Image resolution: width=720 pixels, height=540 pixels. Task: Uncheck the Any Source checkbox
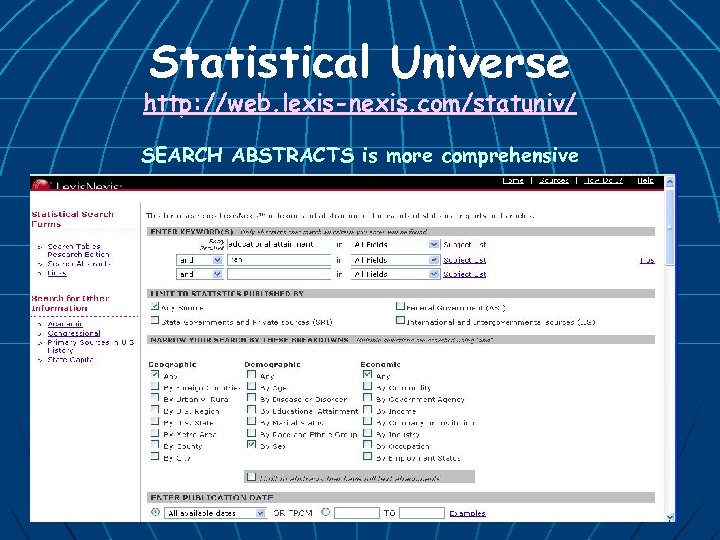(155, 306)
